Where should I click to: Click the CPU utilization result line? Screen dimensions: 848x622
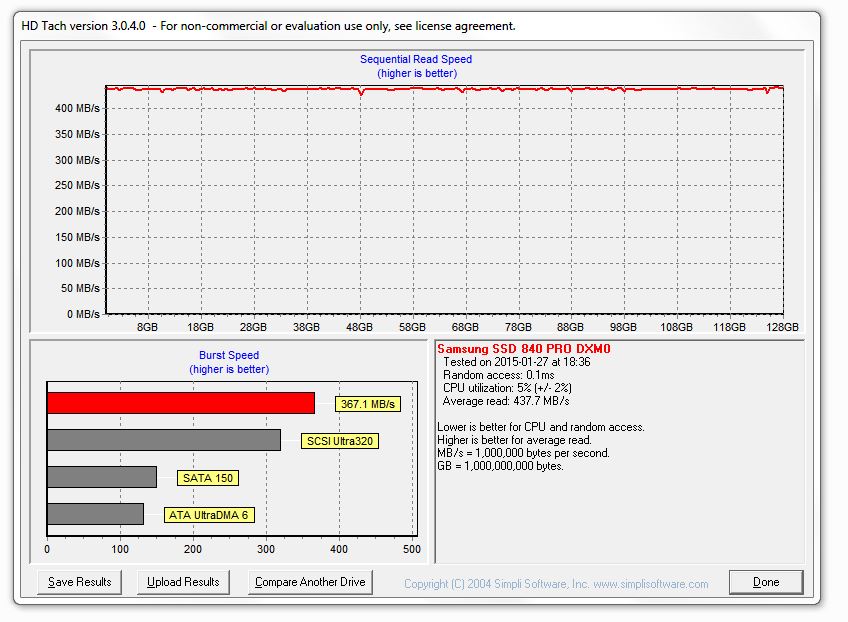pos(507,388)
